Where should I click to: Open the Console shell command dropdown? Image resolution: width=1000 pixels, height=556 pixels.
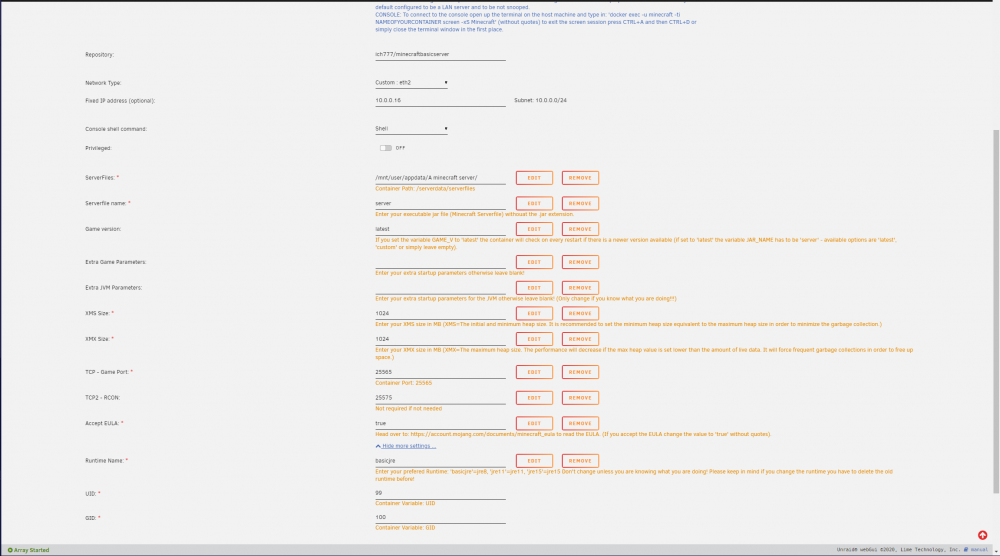click(x=411, y=129)
